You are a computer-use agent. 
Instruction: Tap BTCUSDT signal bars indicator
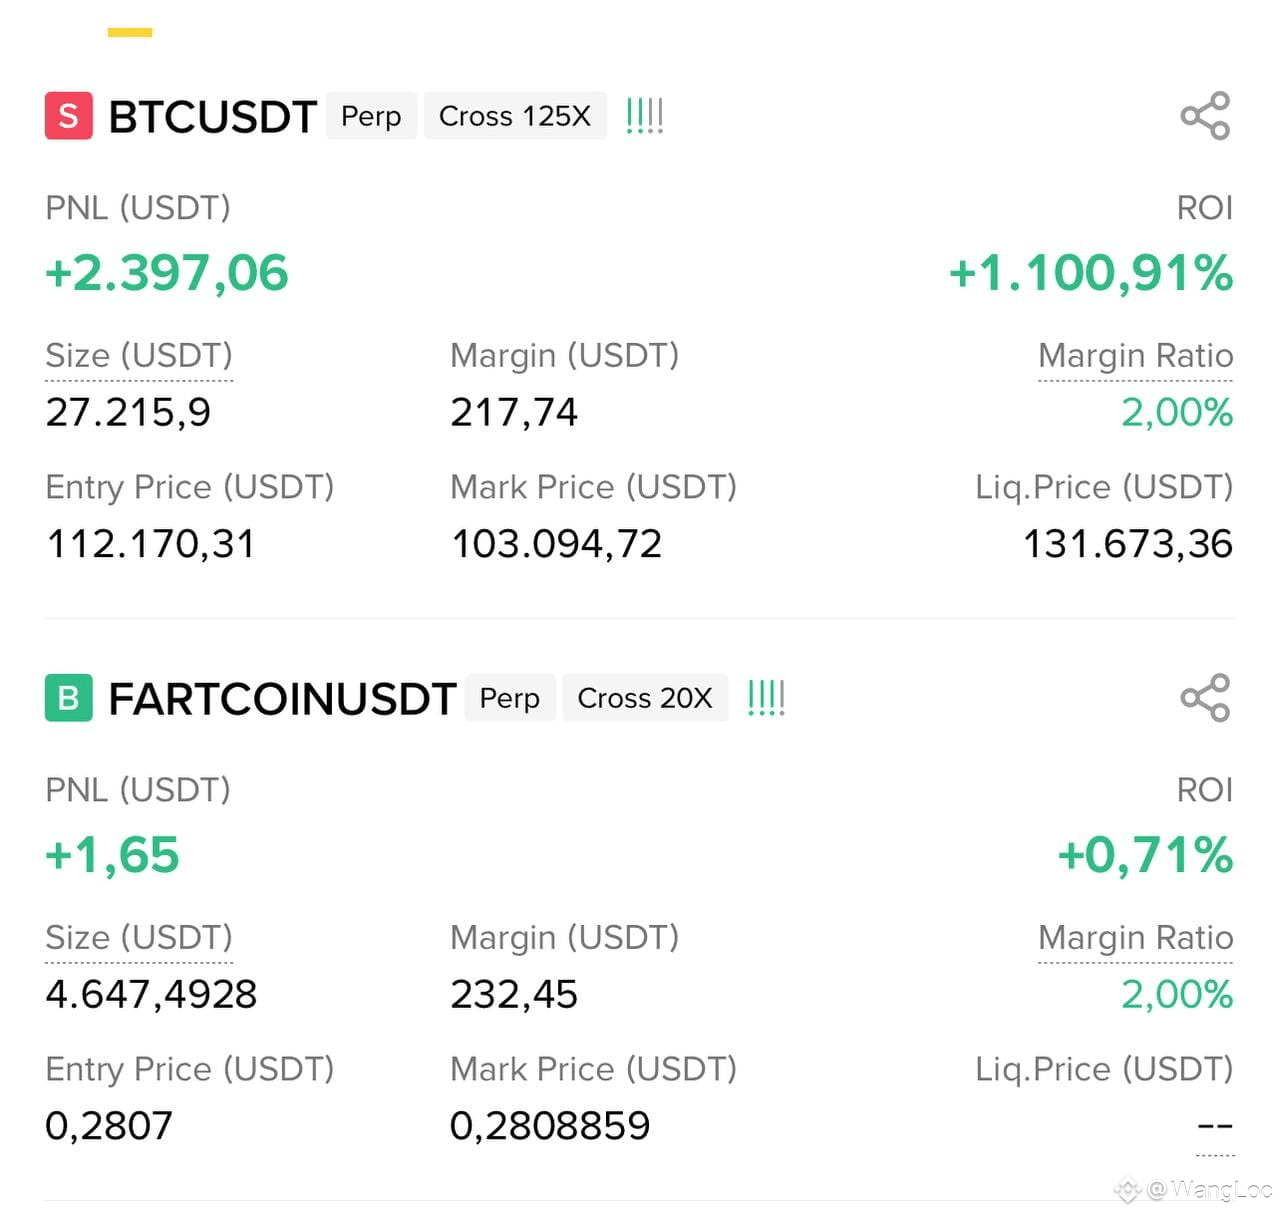(644, 116)
